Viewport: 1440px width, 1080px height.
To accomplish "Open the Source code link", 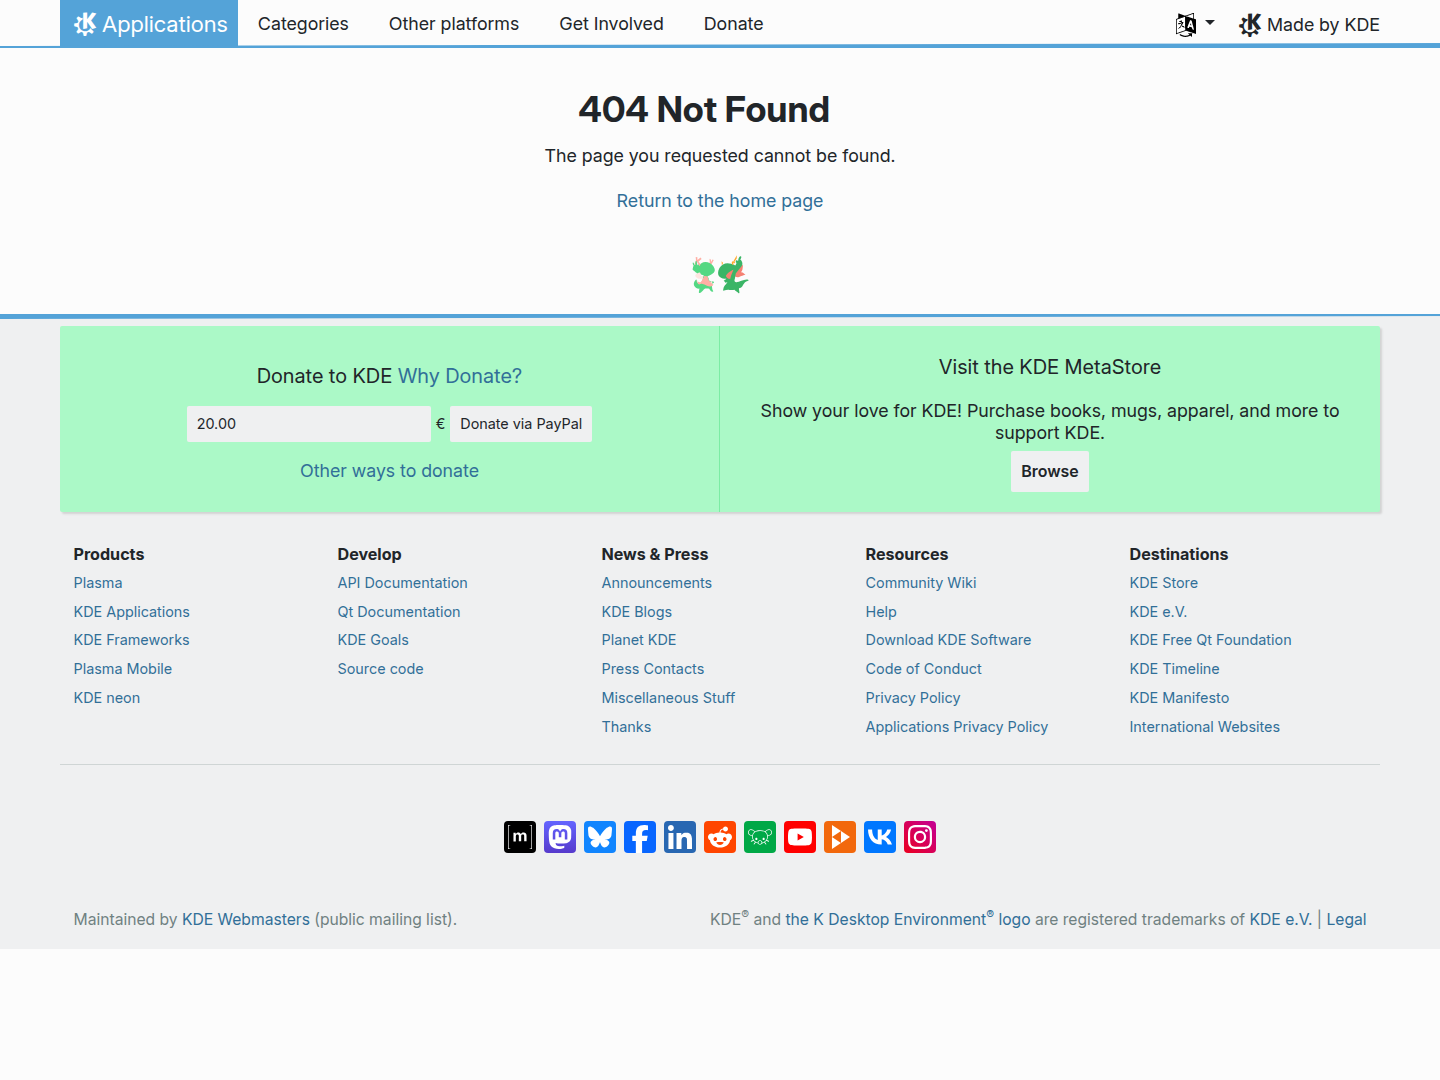I will [x=381, y=669].
